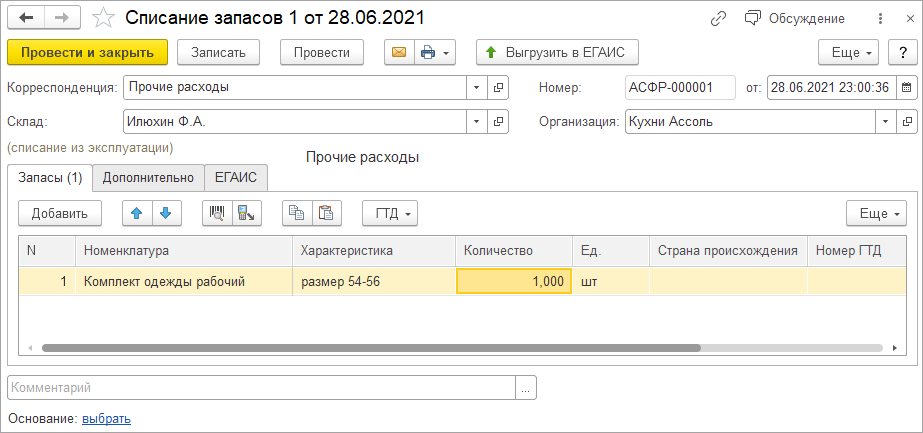Screen dimensions: 923x433
Task: Click the Провести button
Action: pyautogui.click(x=322, y=52)
